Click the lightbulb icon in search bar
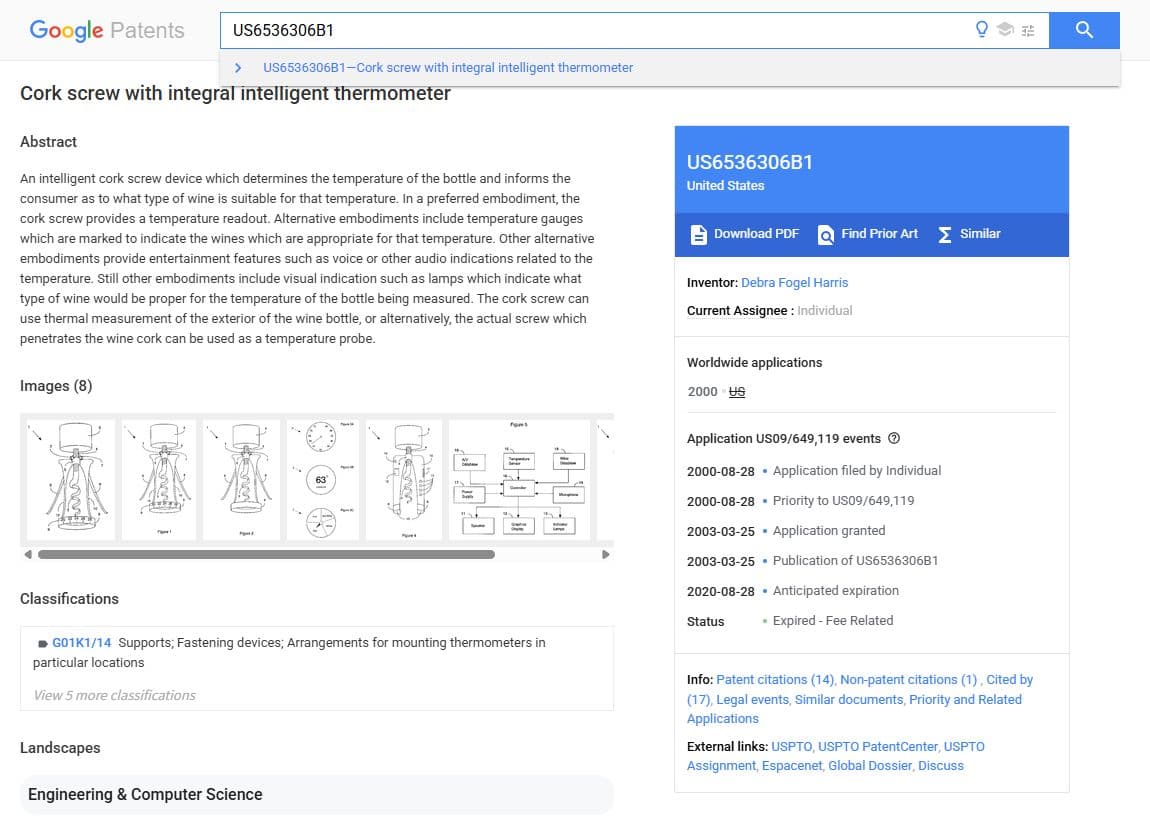 981,29
